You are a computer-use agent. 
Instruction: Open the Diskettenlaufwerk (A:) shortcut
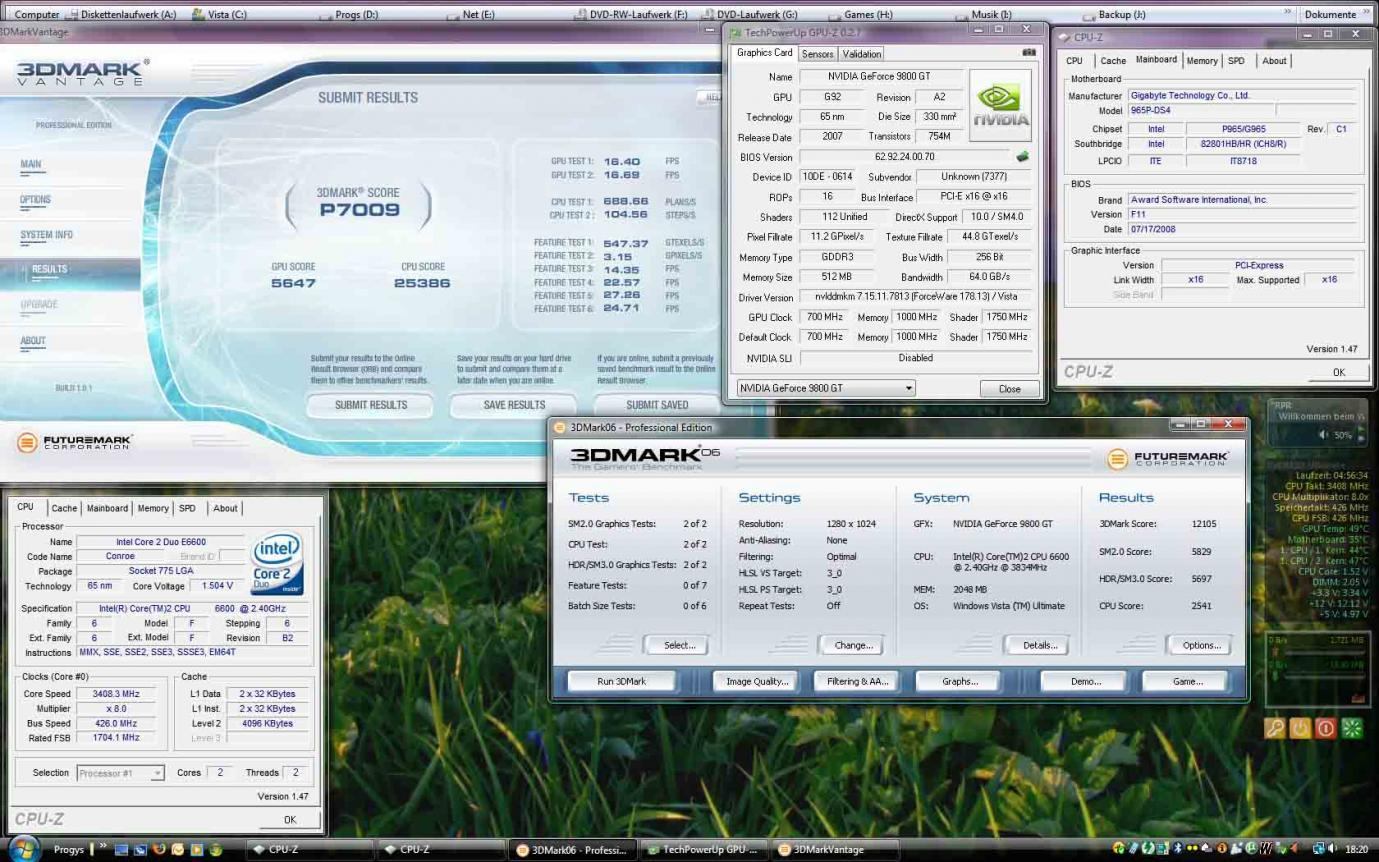(120, 15)
